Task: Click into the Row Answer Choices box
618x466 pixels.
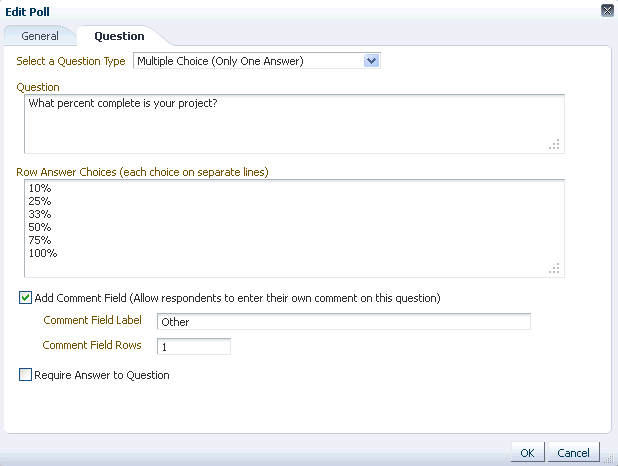Action: coord(294,228)
